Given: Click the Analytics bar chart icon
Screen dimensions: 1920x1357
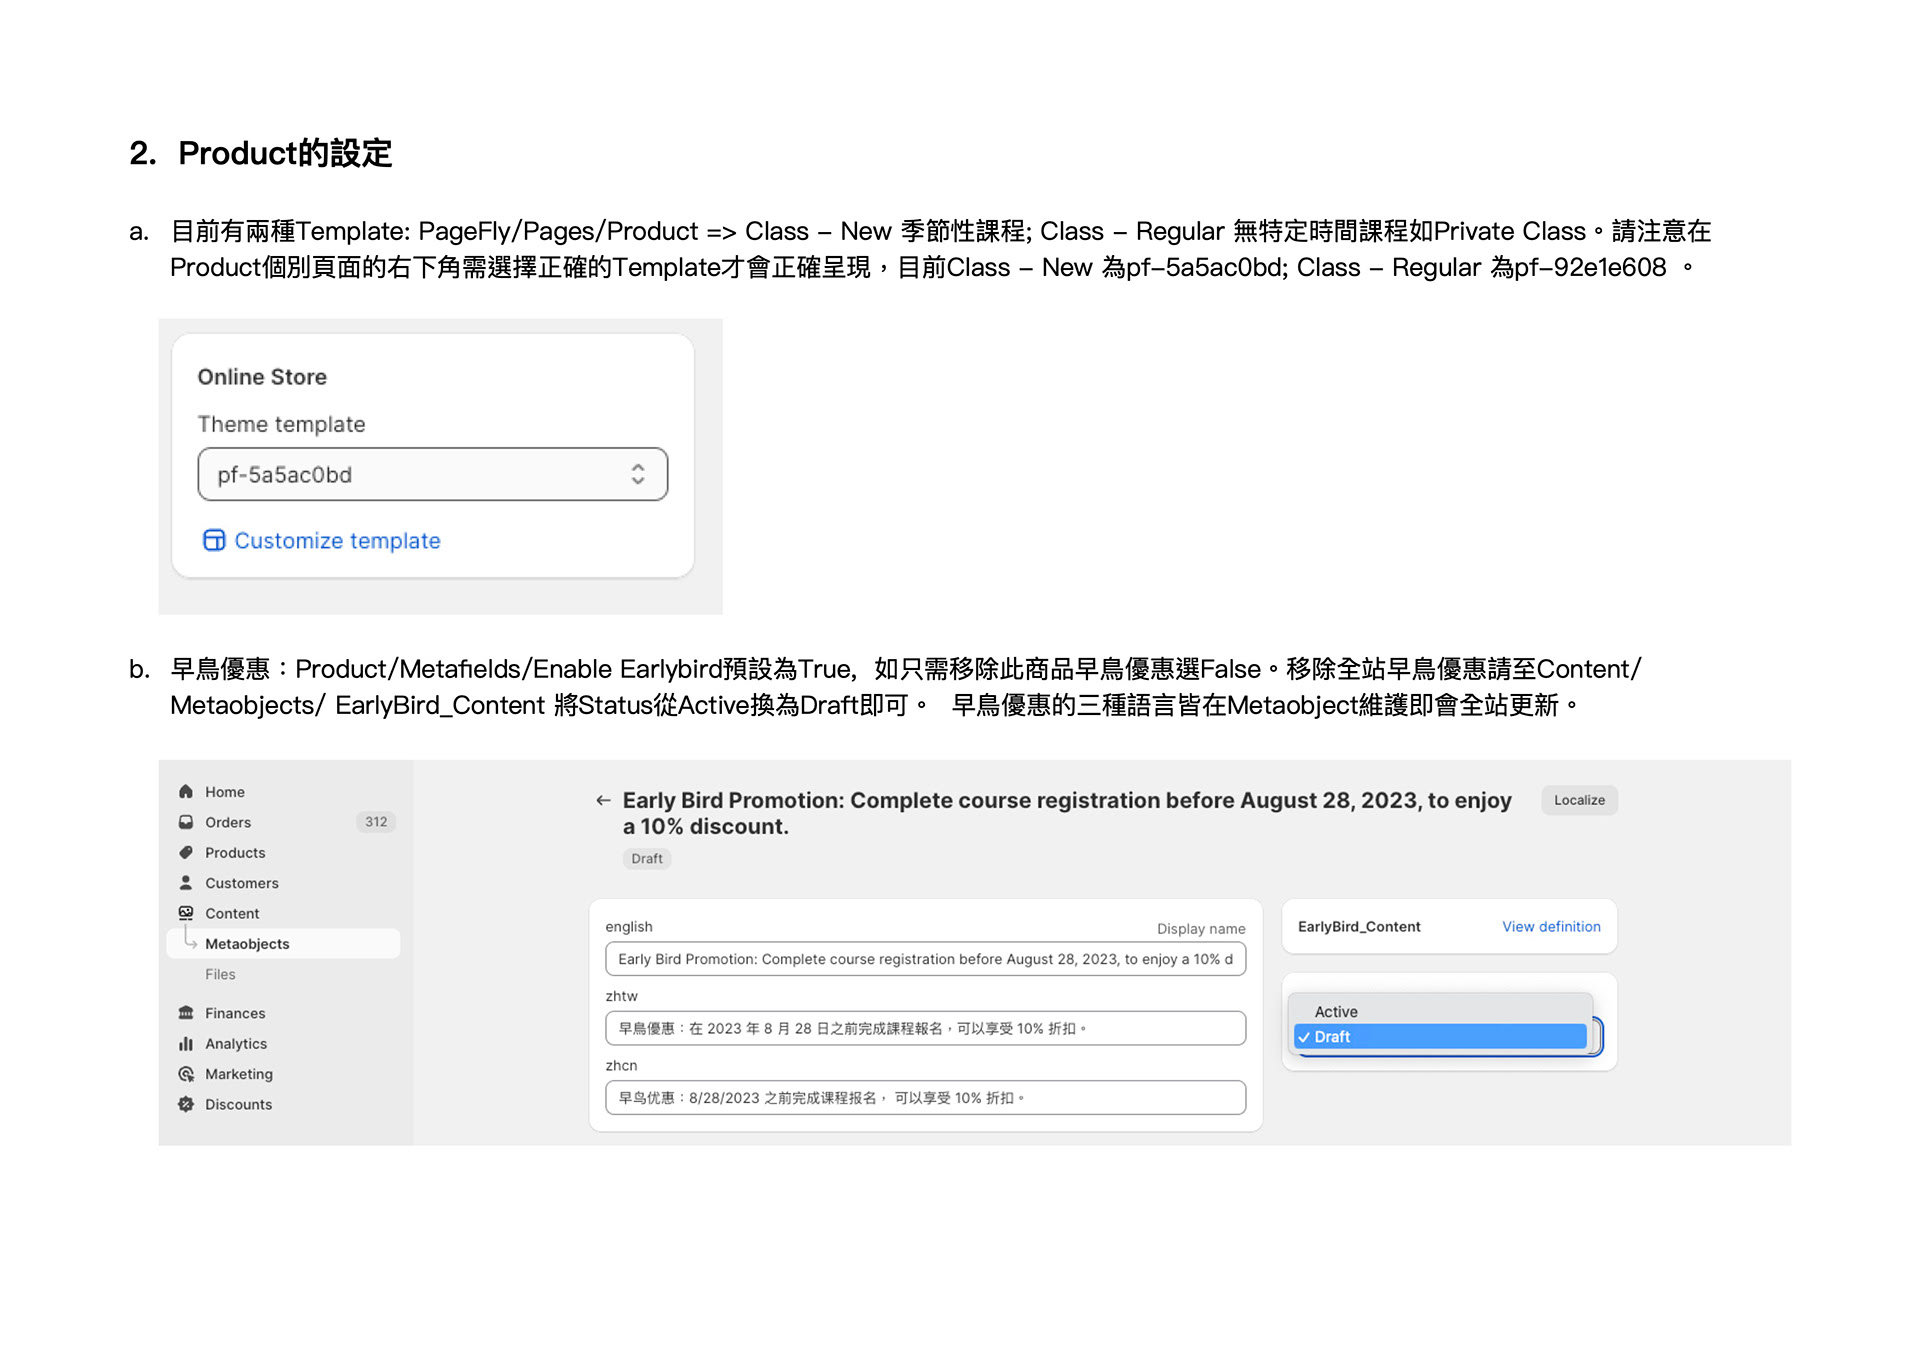Looking at the screenshot, I should tap(186, 1043).
